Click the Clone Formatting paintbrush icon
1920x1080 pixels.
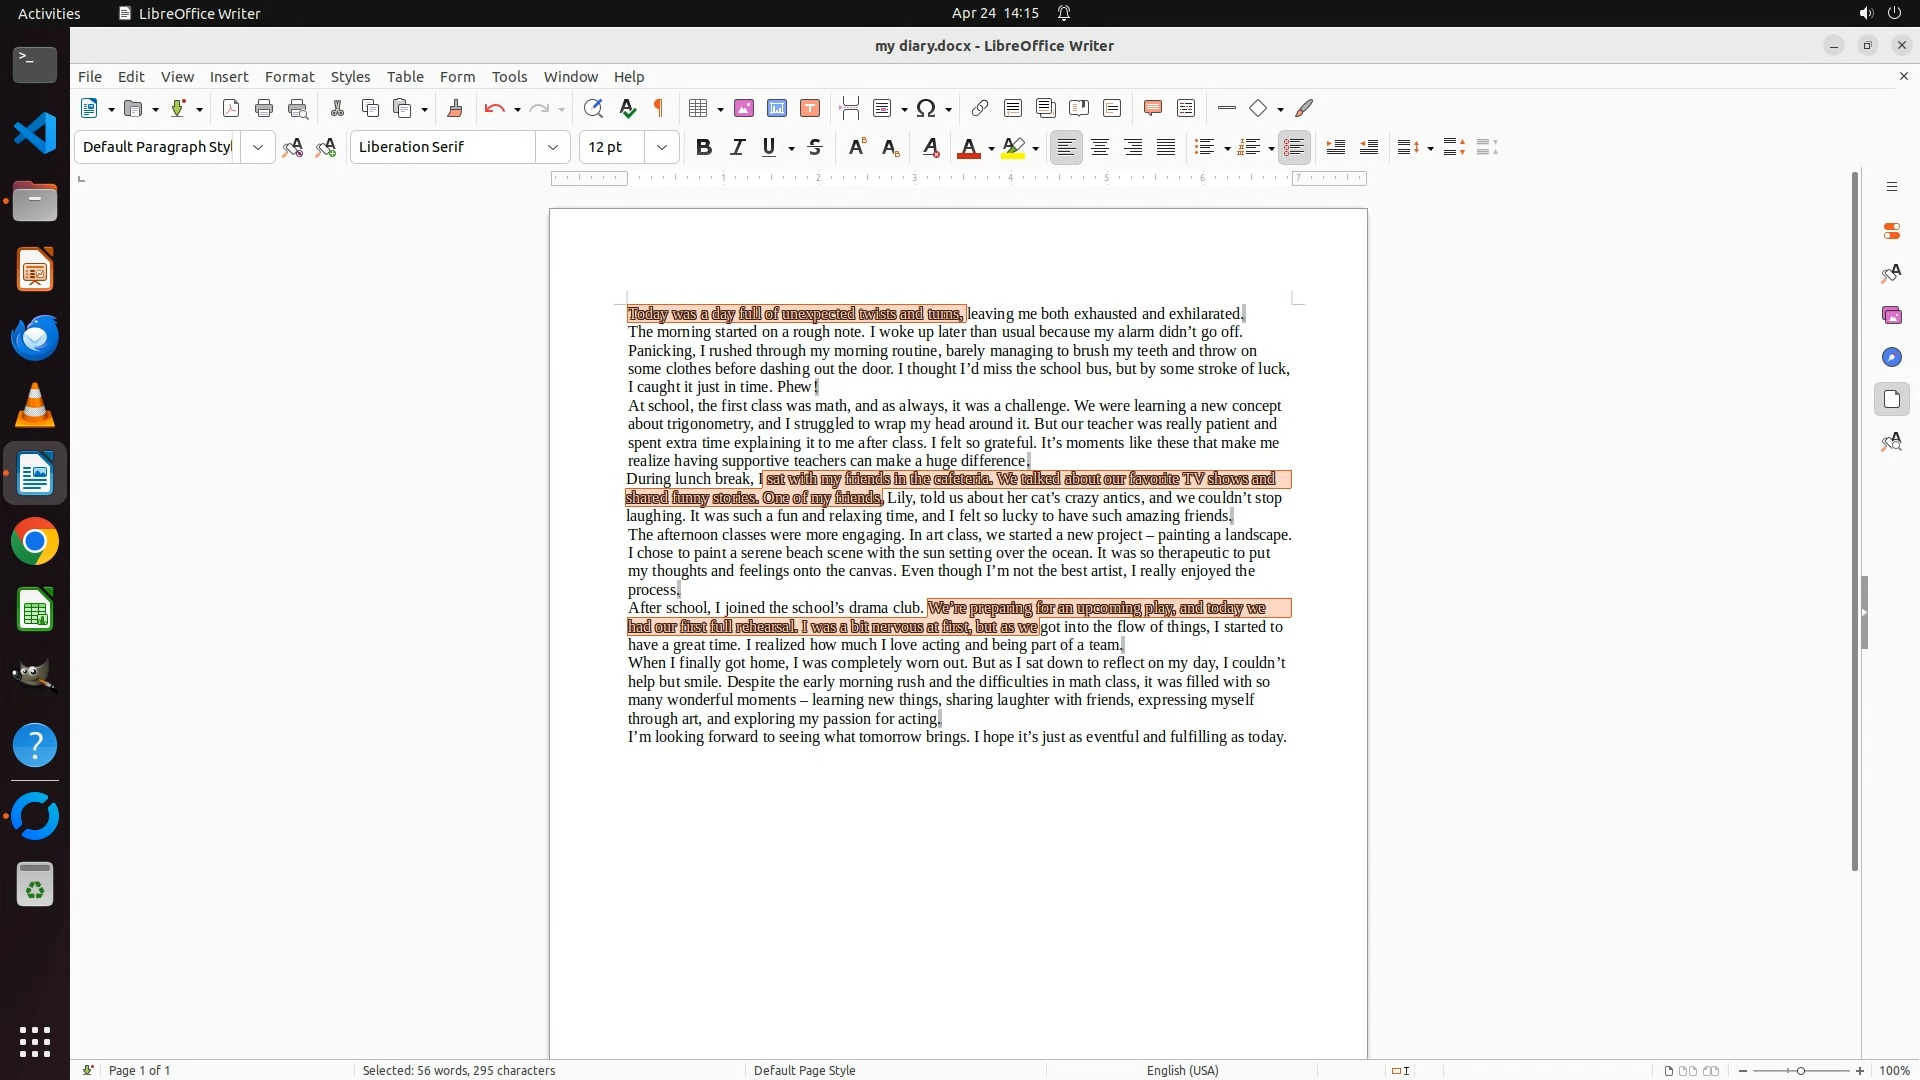(x=454, y=108)
